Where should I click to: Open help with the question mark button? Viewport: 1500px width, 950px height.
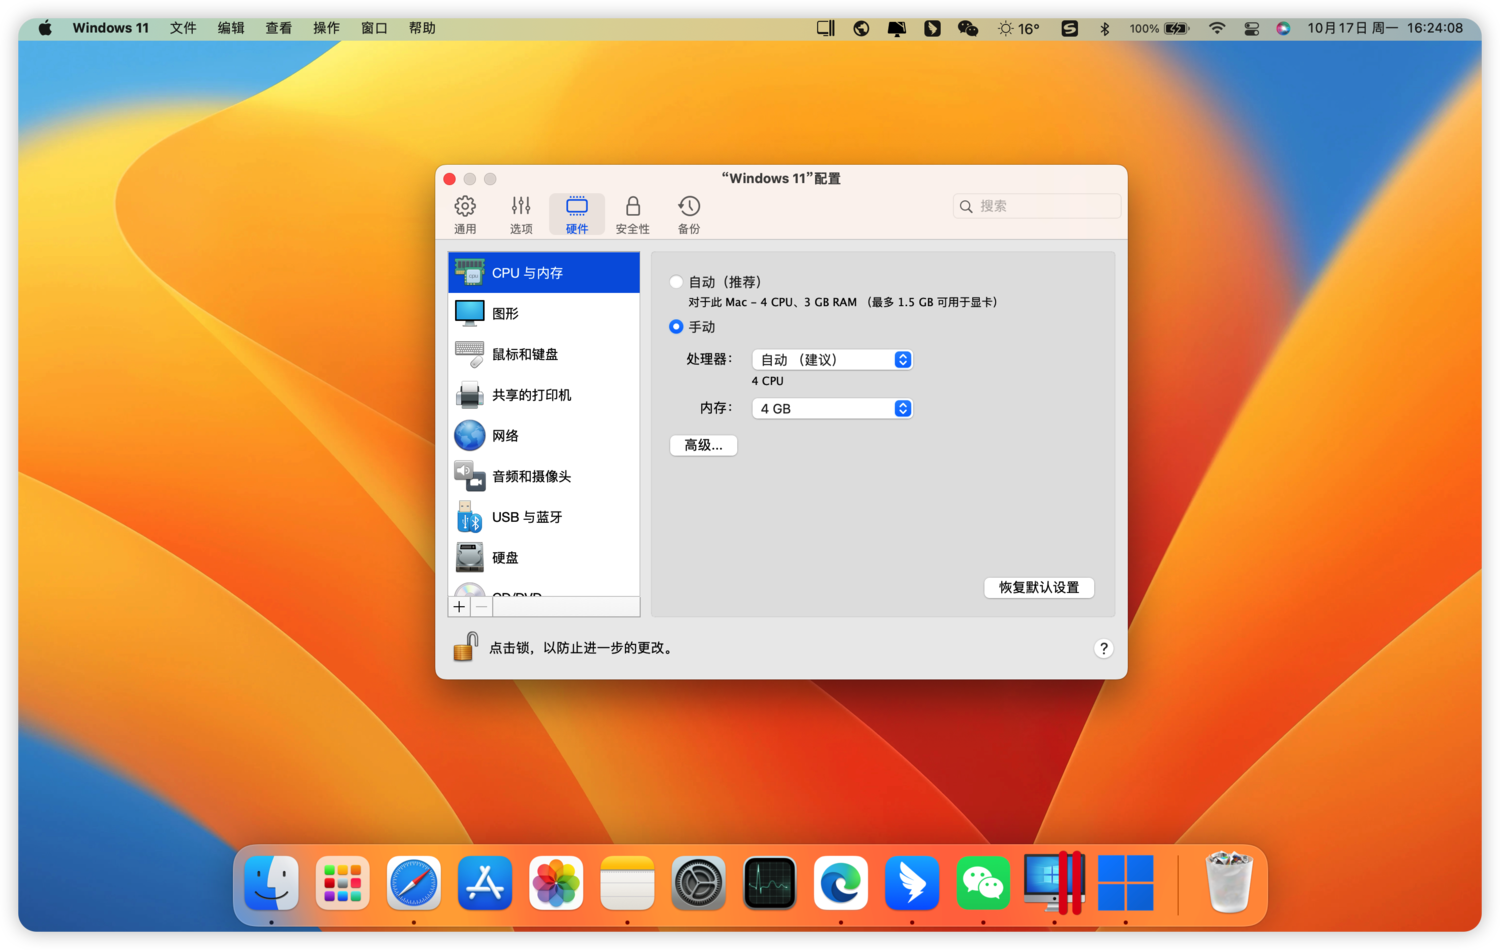pos(1103,648)
